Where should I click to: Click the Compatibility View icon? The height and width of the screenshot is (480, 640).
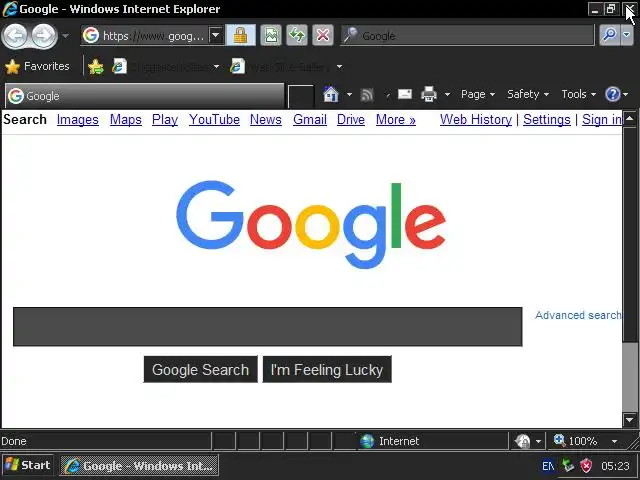point(271,36)
